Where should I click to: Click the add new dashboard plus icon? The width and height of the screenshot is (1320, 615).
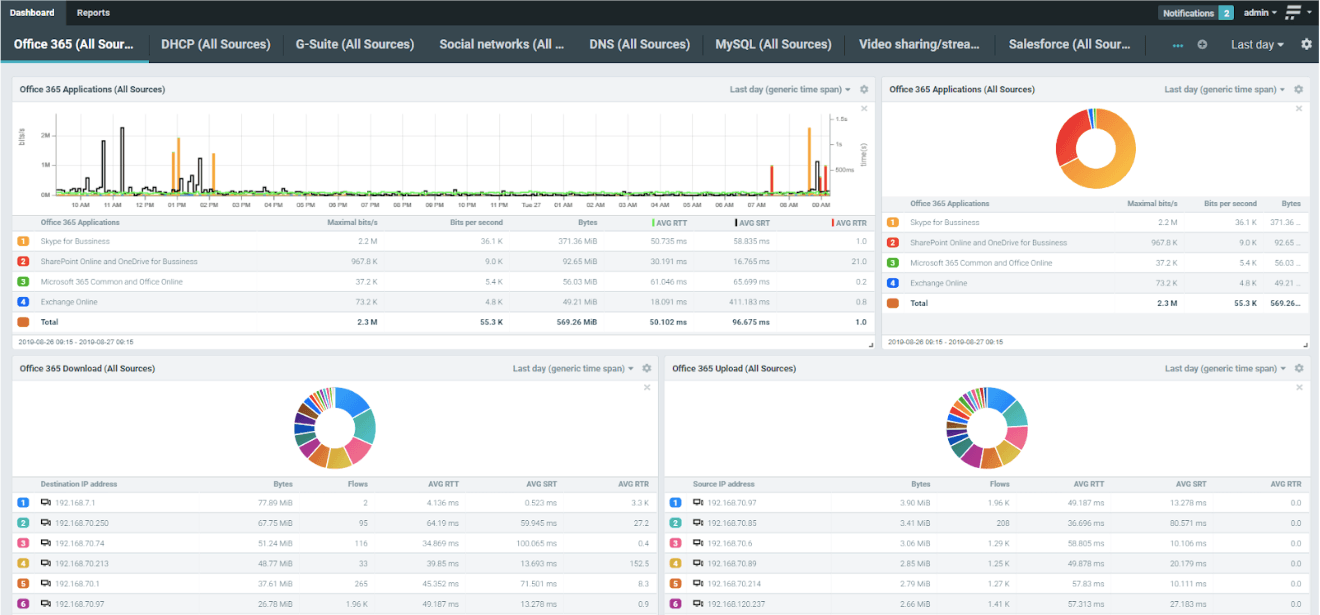(1202, 45)
